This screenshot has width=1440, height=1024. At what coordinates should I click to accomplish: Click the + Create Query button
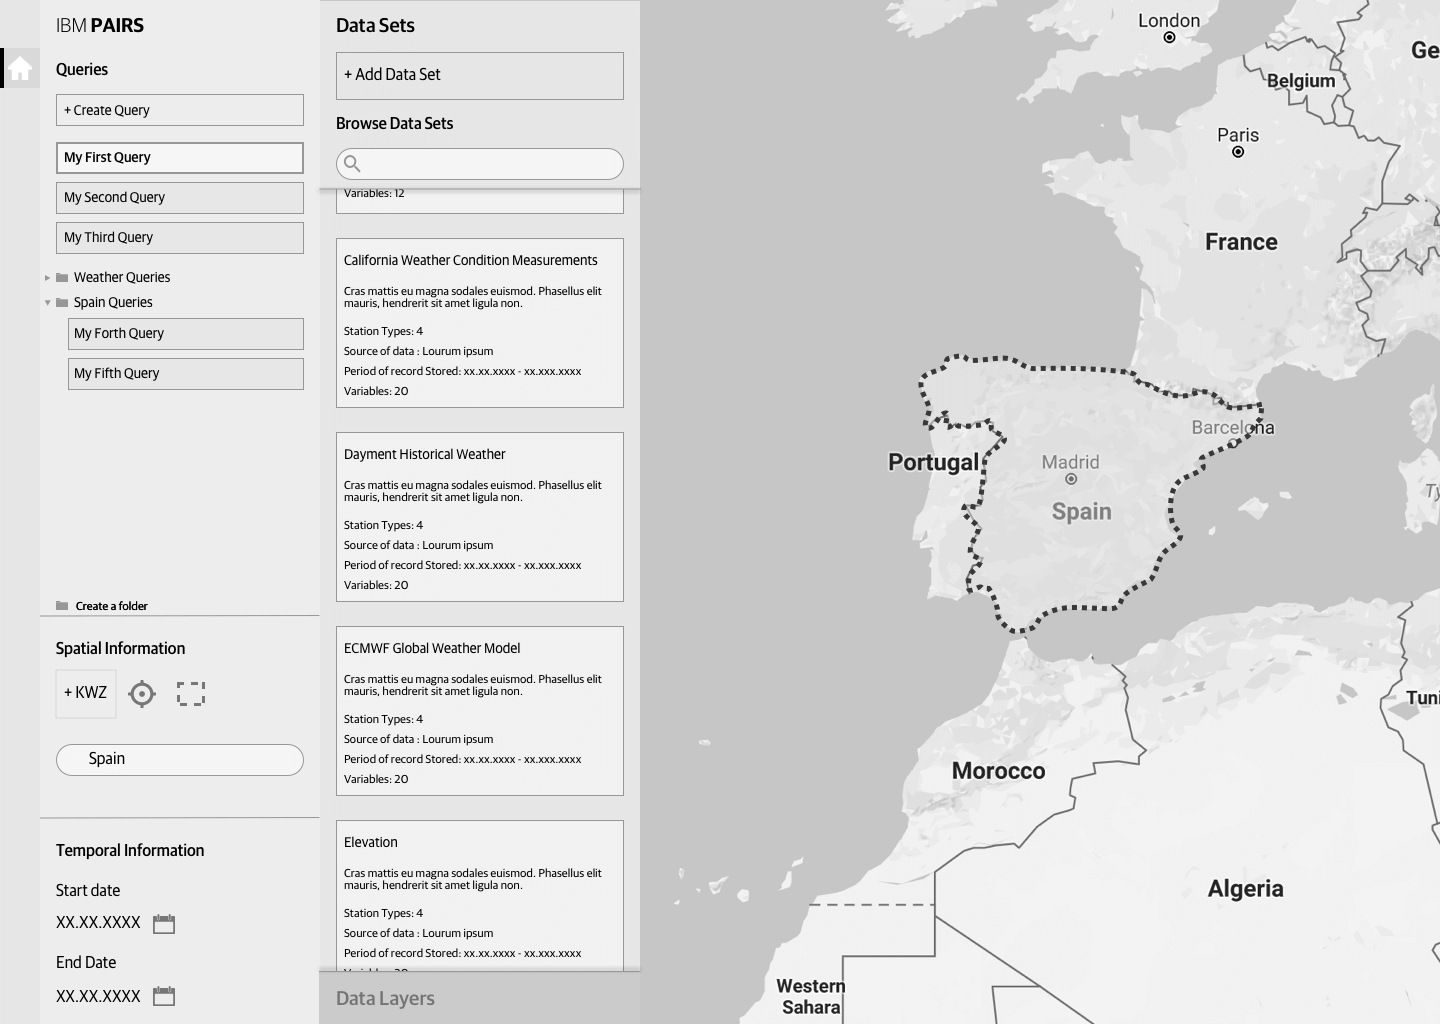(180, 110)
